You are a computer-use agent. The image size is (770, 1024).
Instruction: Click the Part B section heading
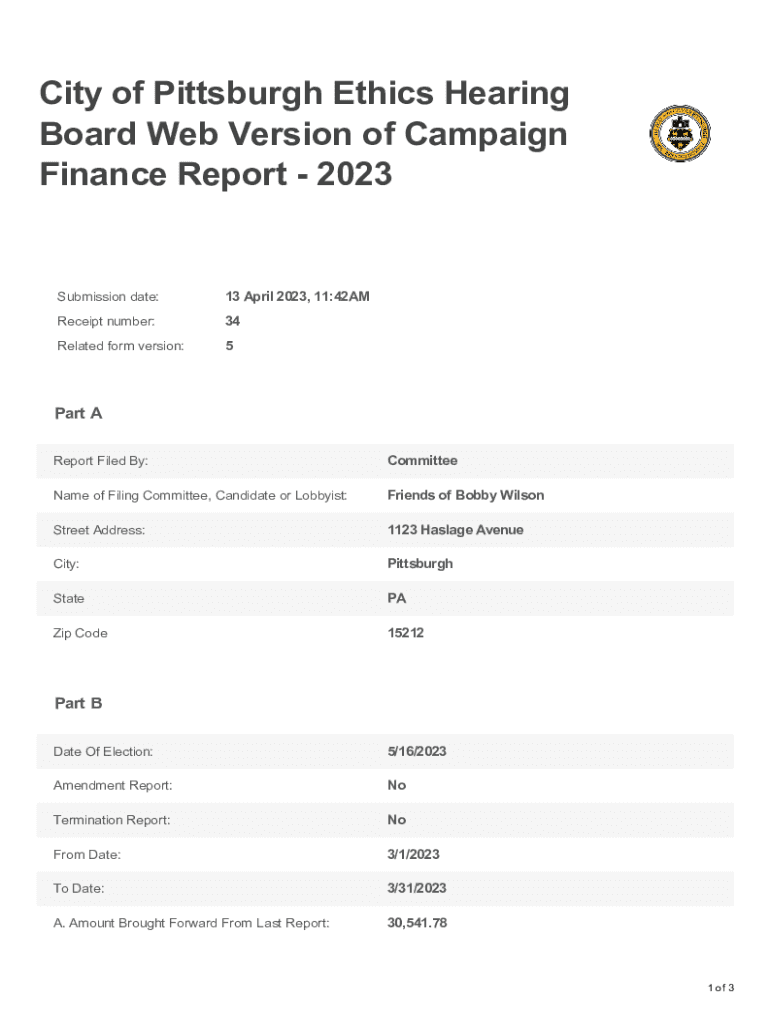coord(78,703)
